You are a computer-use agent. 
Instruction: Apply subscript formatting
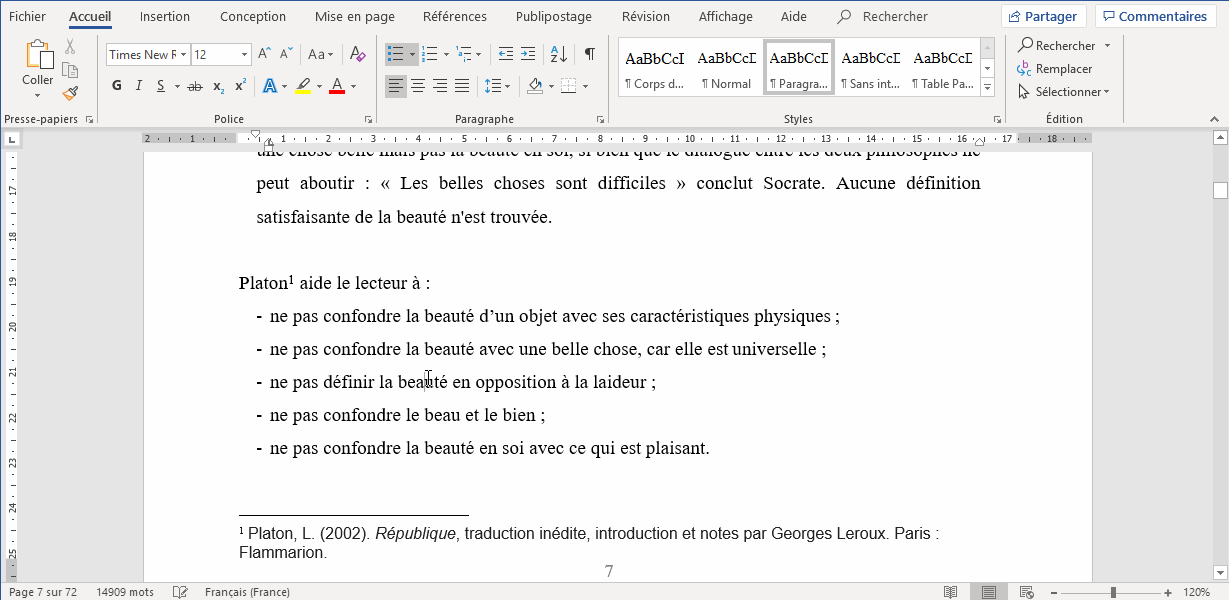218,86
